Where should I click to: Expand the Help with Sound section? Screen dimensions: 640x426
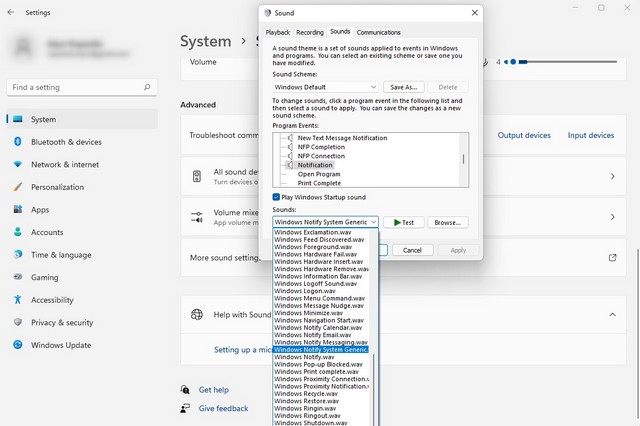click(x=612, y=315)
